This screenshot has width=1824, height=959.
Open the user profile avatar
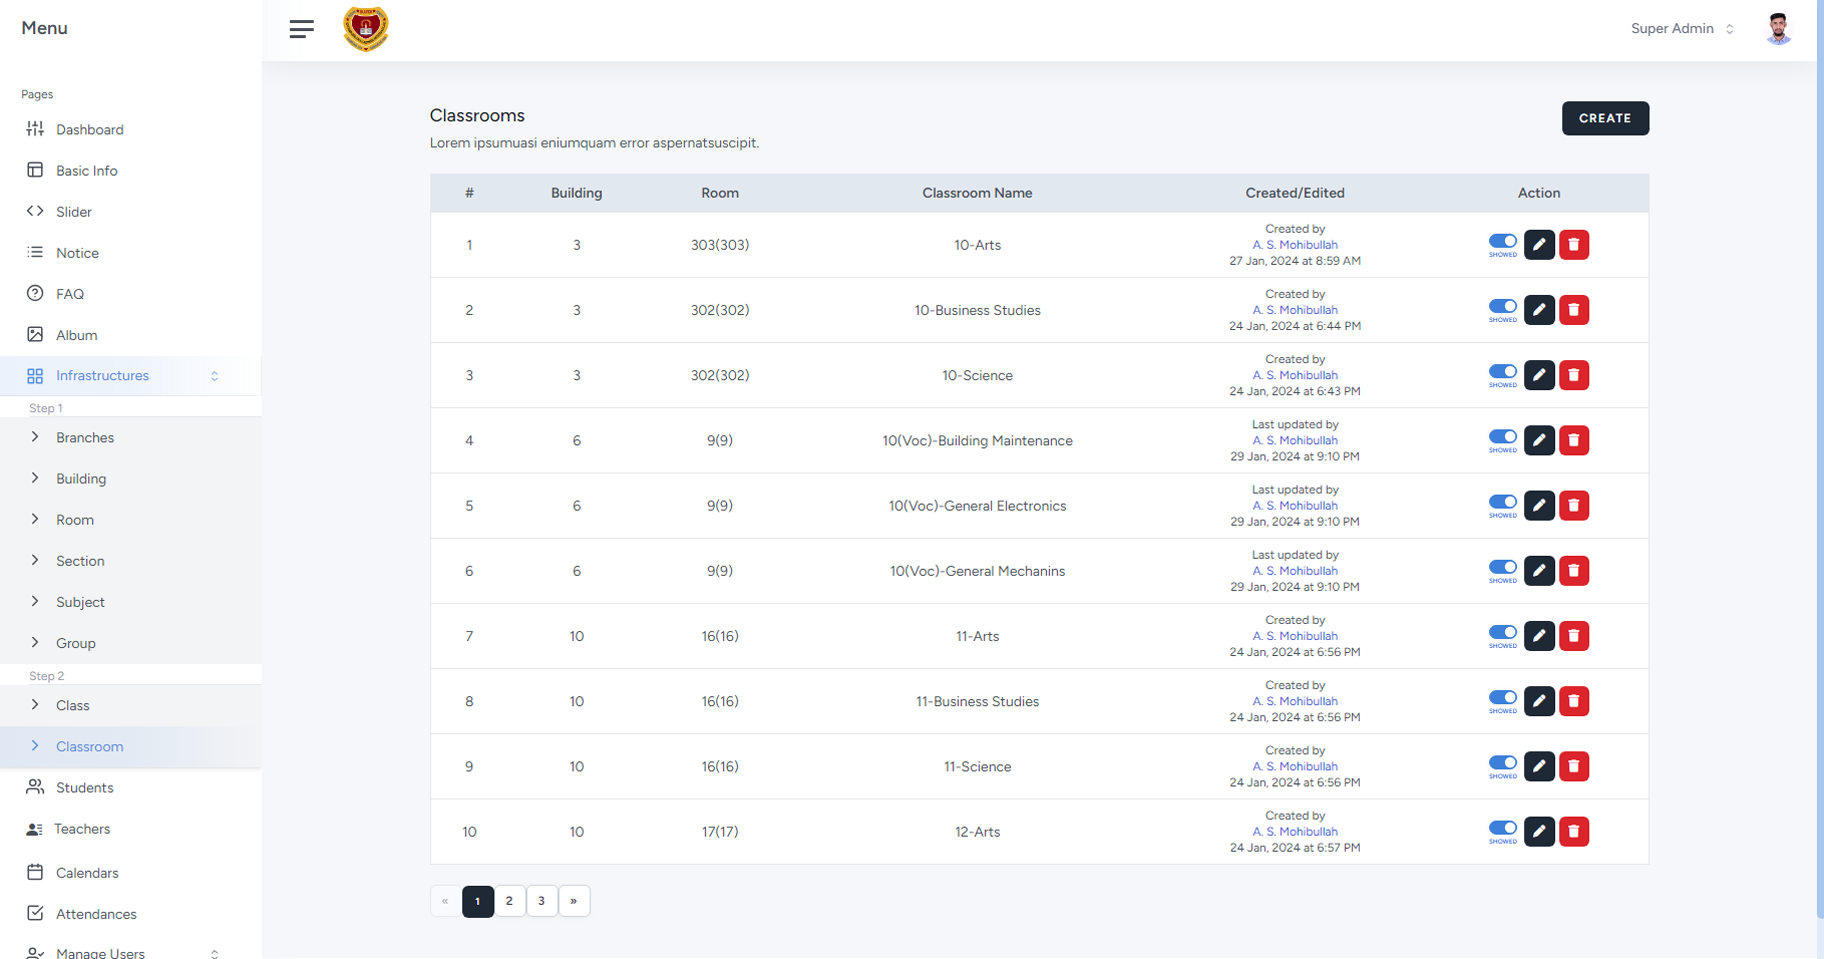click(1777, 29)
